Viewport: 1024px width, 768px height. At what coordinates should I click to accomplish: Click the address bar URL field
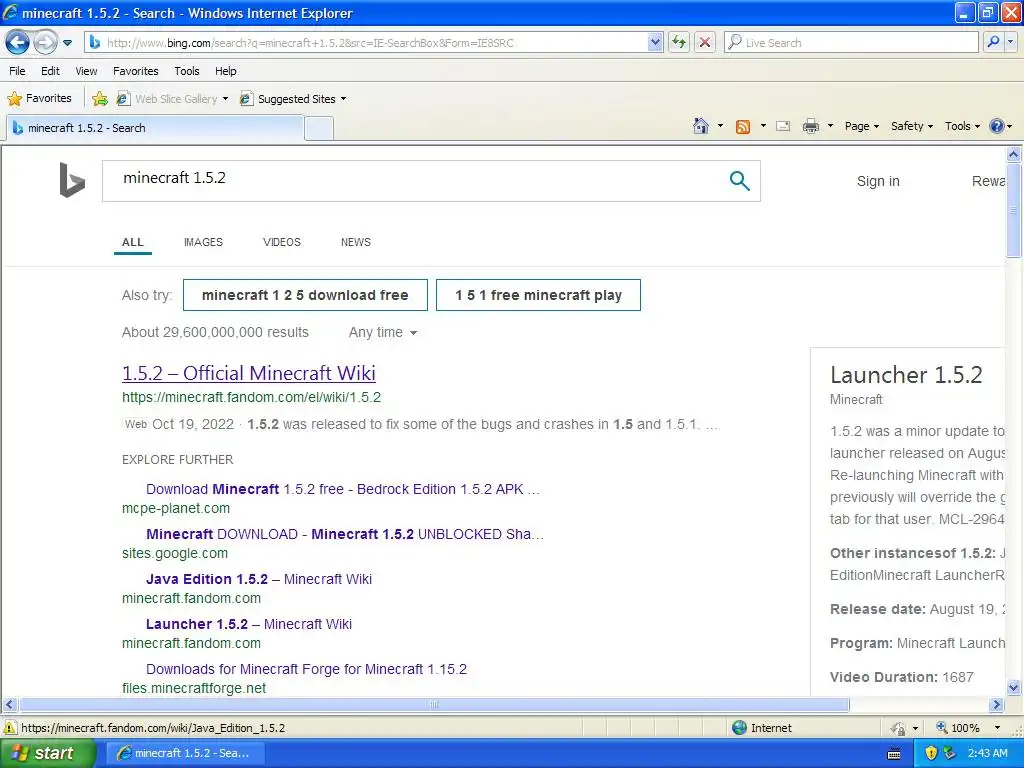coord(367,42)
